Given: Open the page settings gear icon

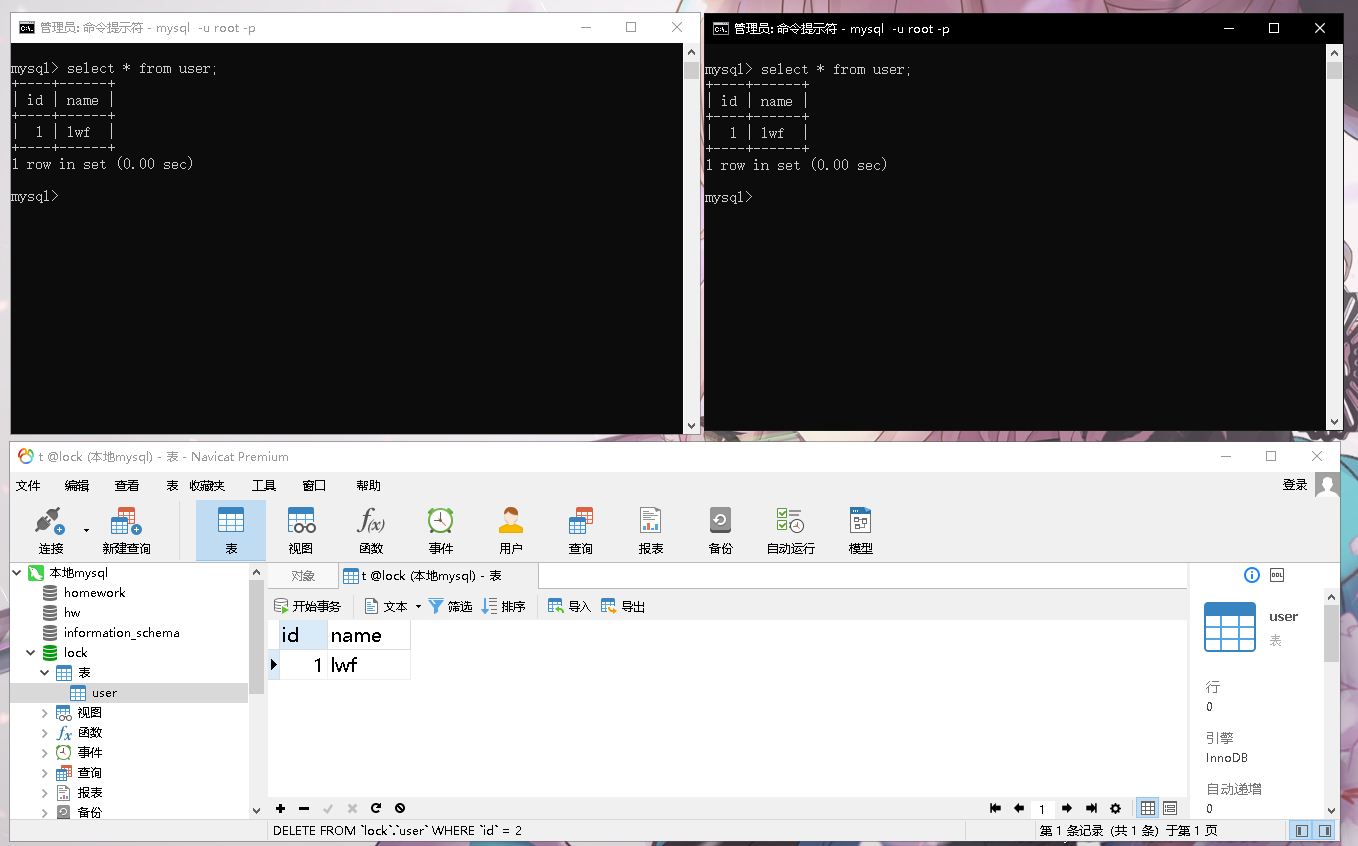Looking at the screenshot, I should [1116, 808].
